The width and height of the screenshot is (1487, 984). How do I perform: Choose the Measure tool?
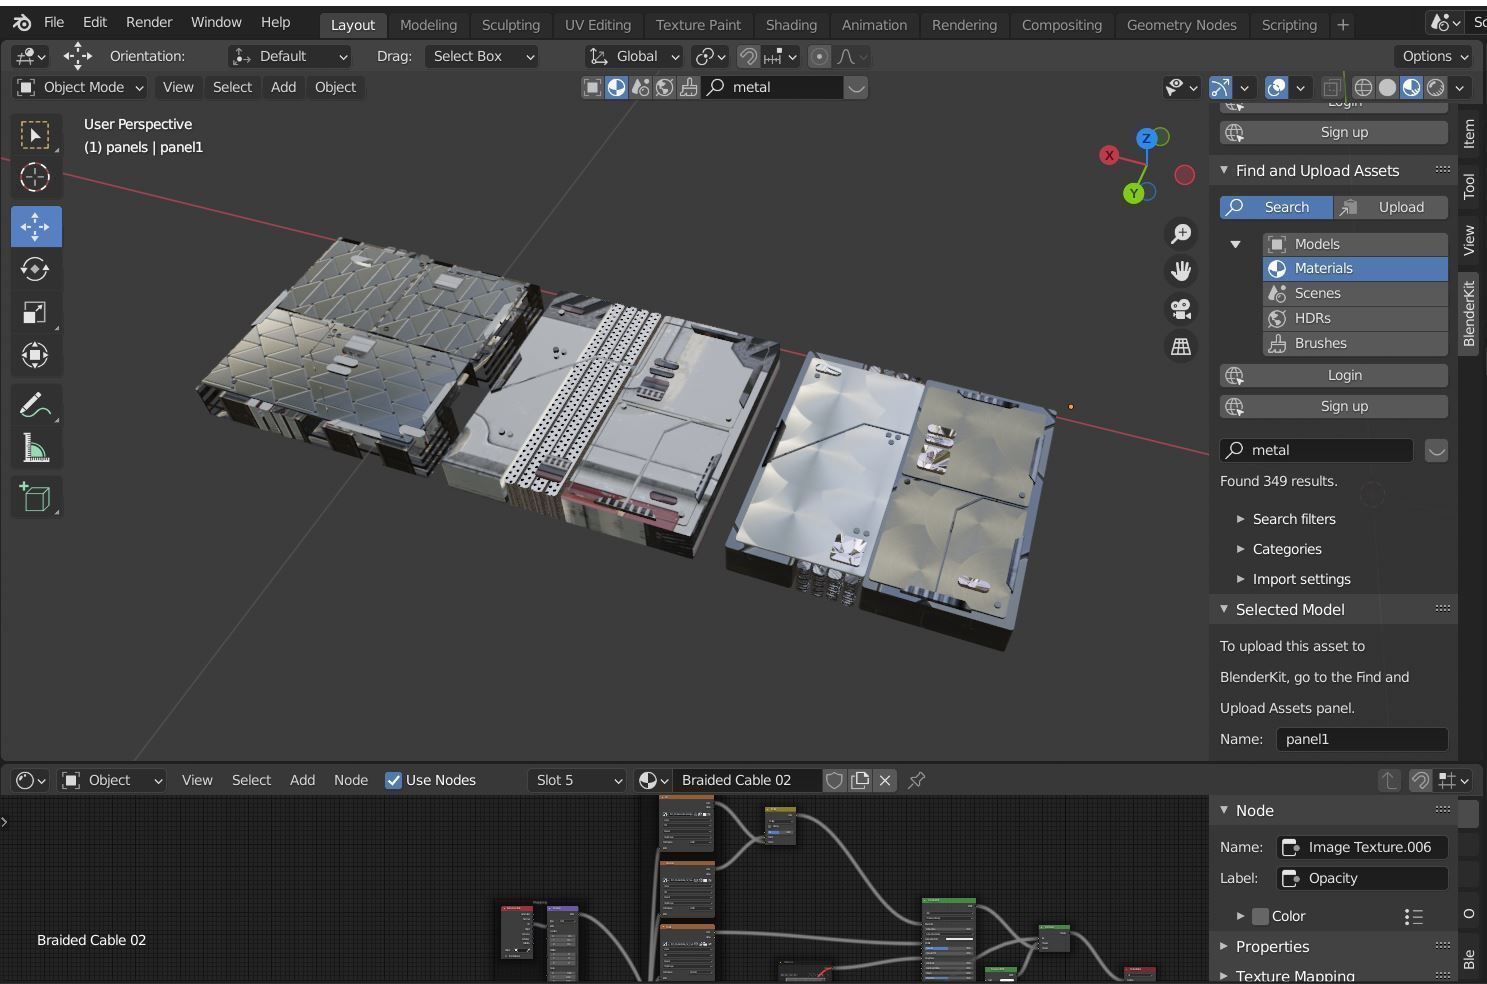35,448
